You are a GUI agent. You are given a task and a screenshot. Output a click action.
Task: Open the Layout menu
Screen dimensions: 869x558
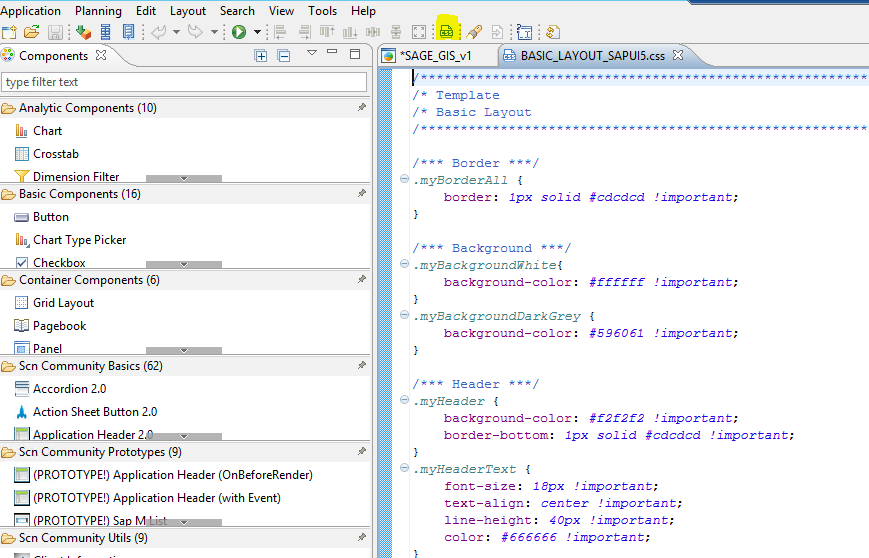coord(187,11)
